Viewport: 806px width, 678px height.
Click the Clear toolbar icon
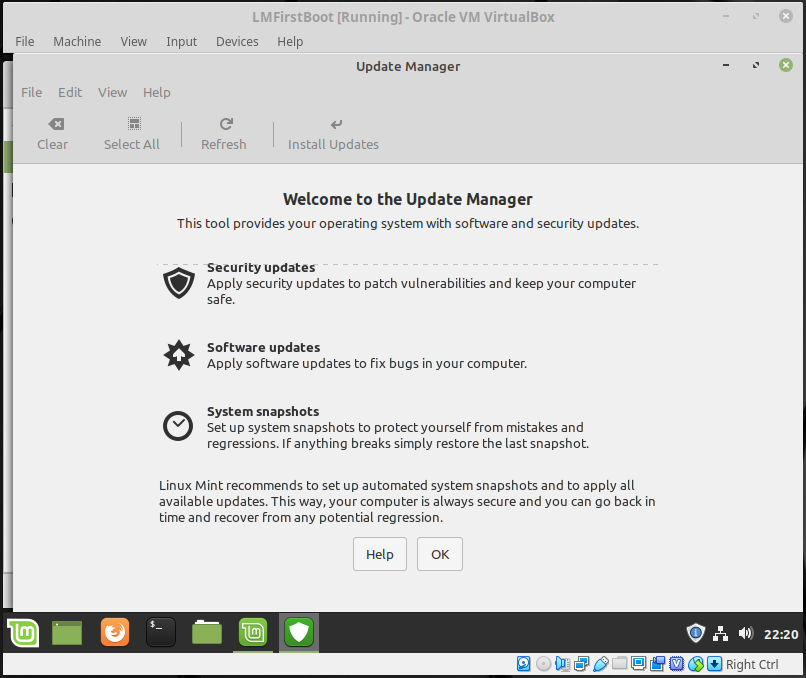pyautogui.click(x=56, y=124)
